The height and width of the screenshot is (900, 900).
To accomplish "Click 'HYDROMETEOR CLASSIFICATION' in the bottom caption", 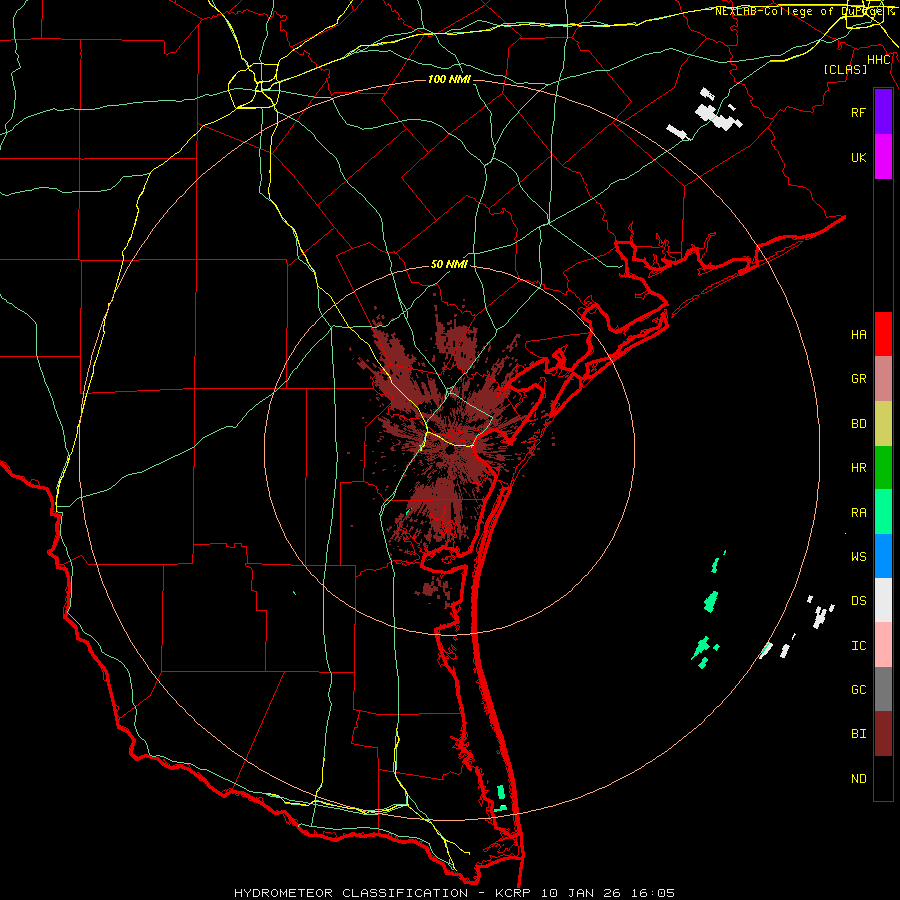I will click(x=351, y=893).
